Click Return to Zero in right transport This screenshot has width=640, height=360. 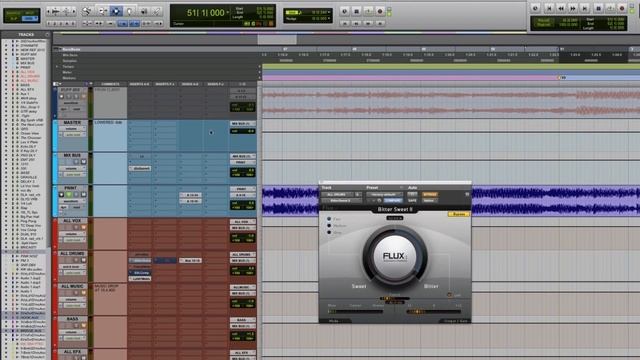549,8
